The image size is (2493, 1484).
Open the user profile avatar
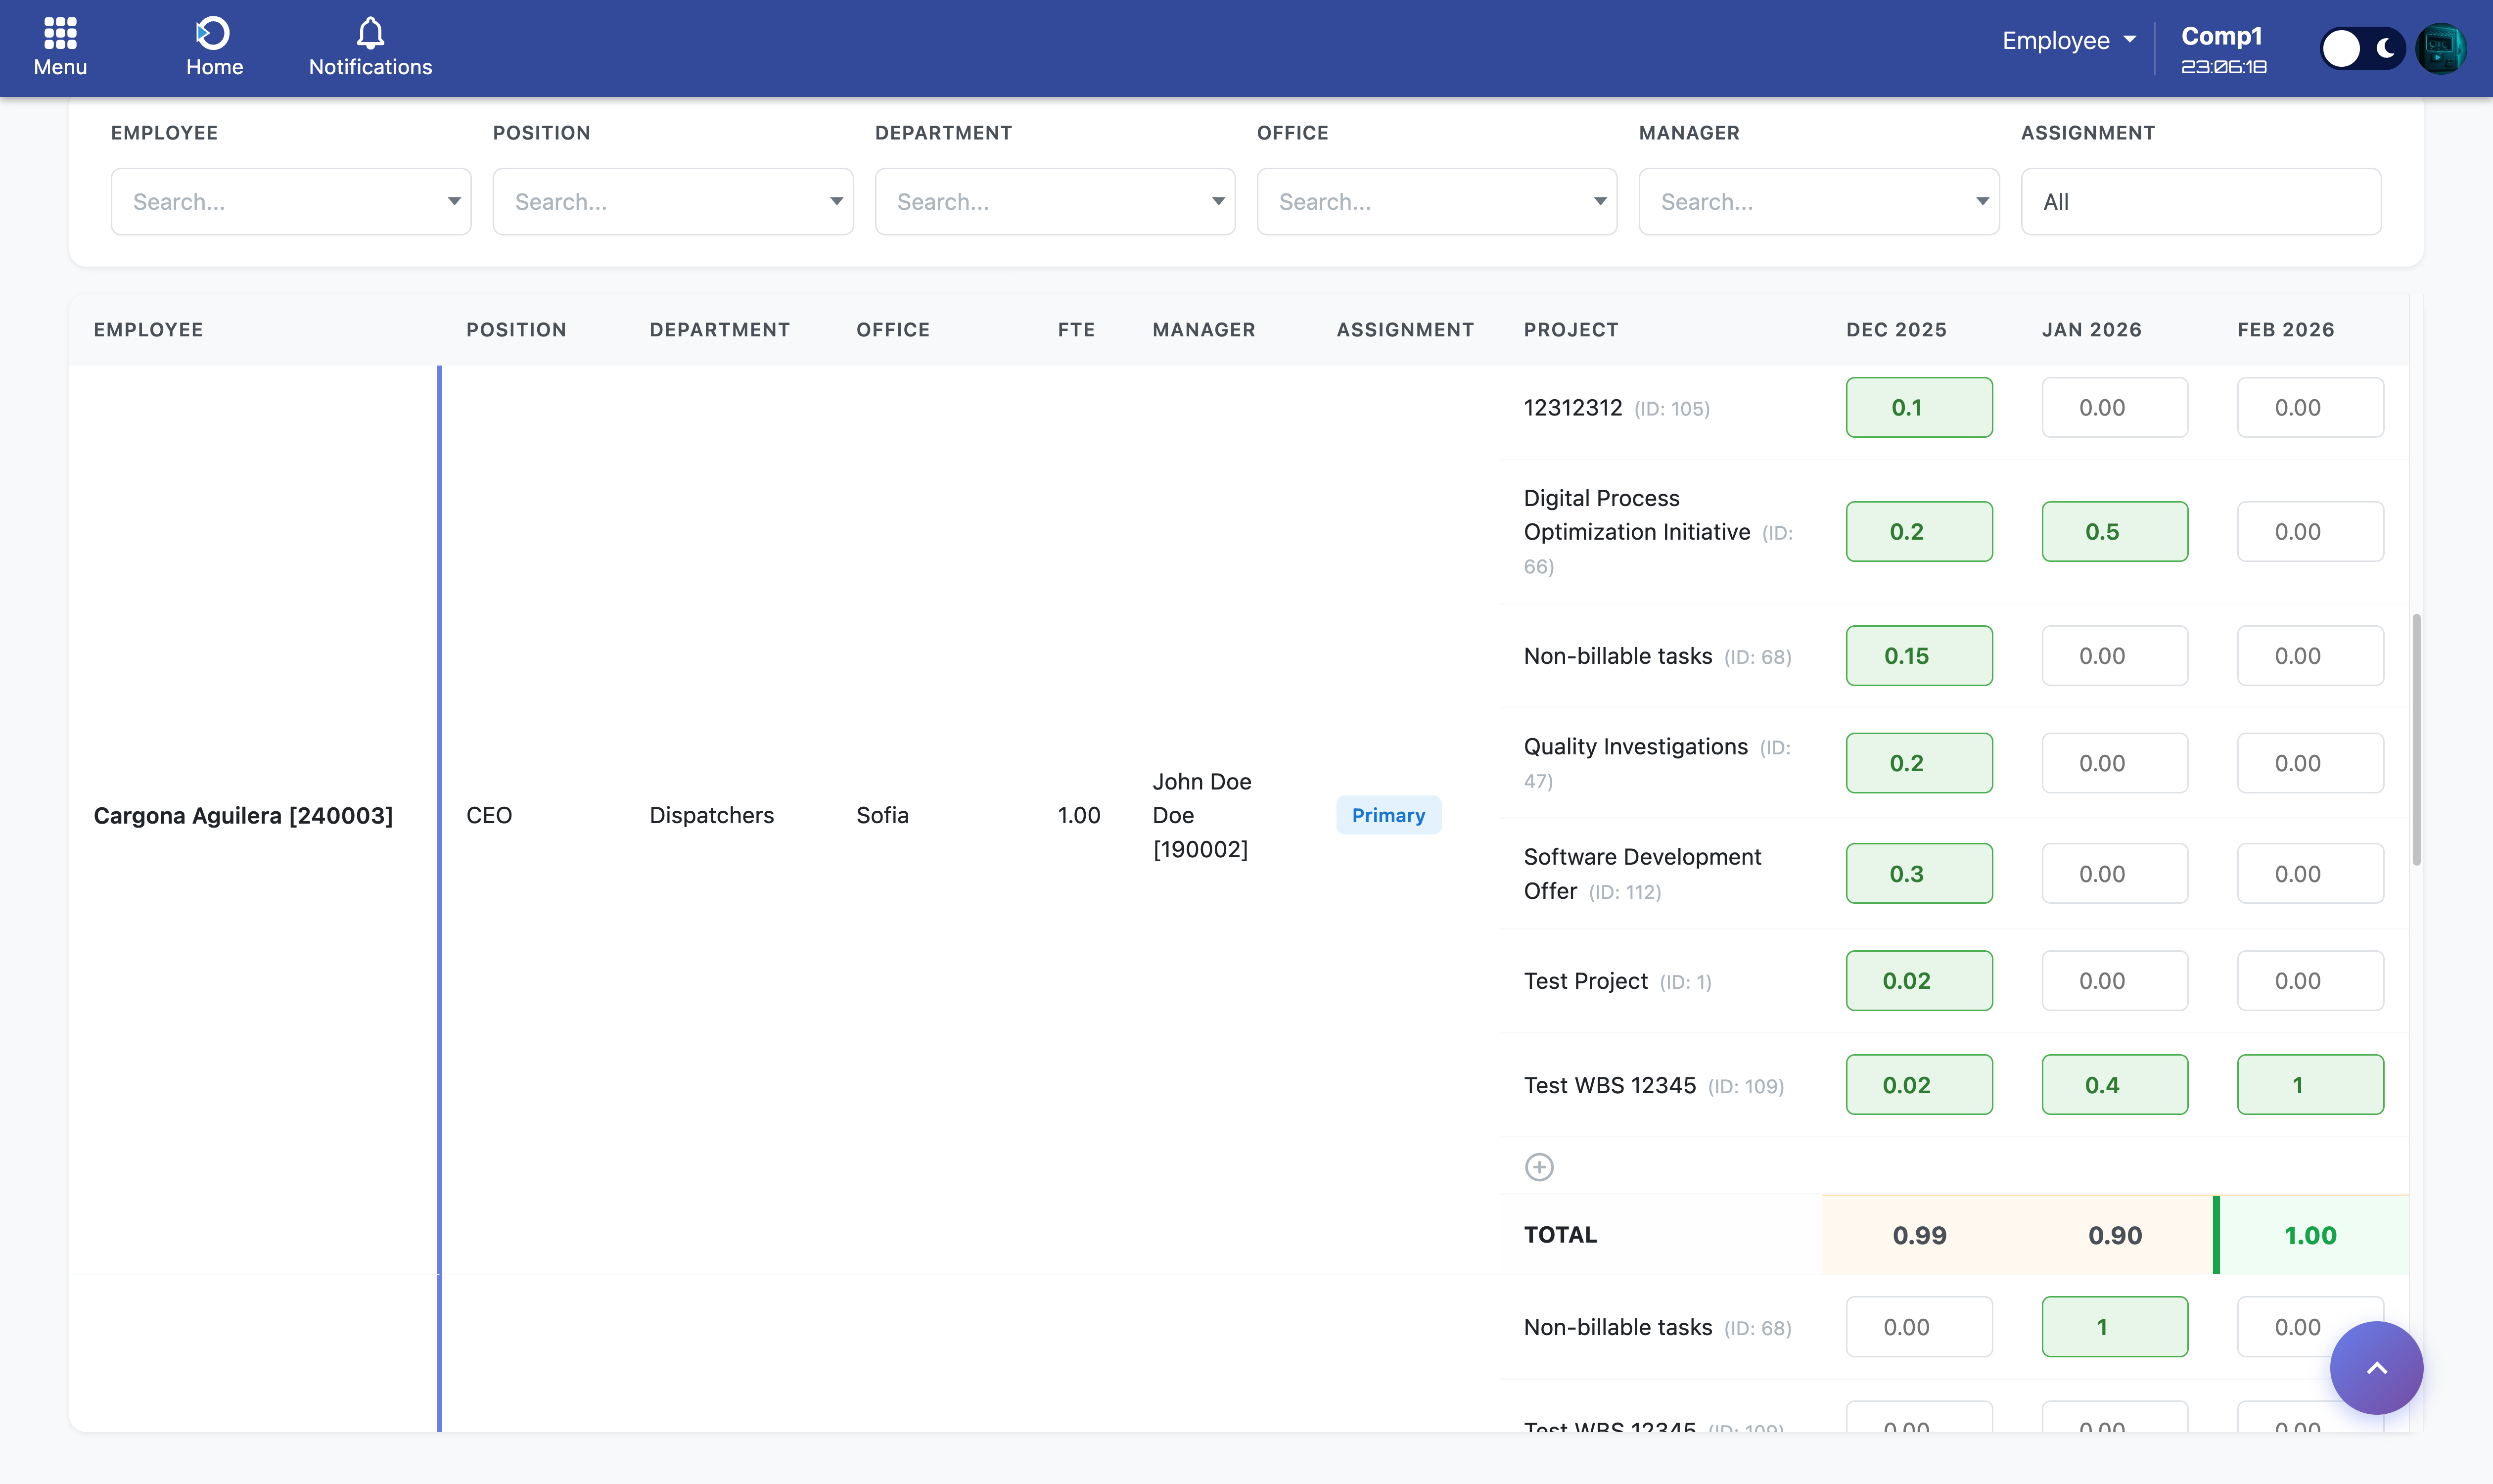click(2440, 48)
